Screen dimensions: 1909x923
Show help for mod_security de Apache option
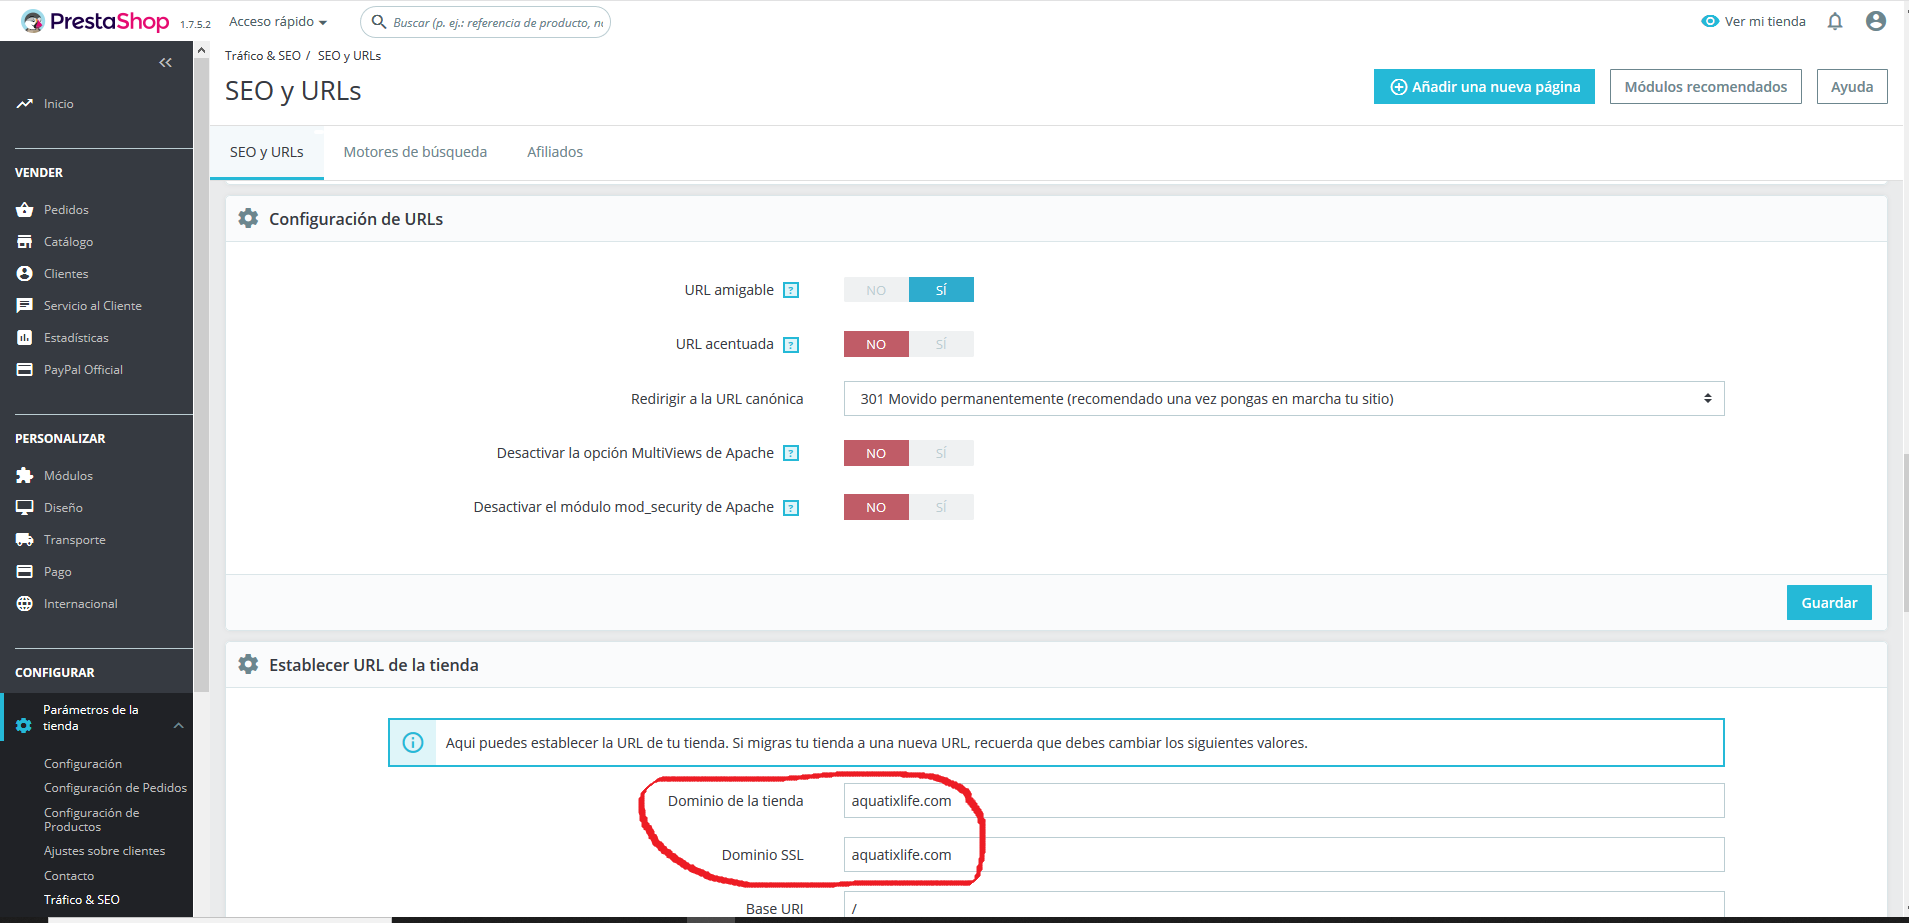791,507
